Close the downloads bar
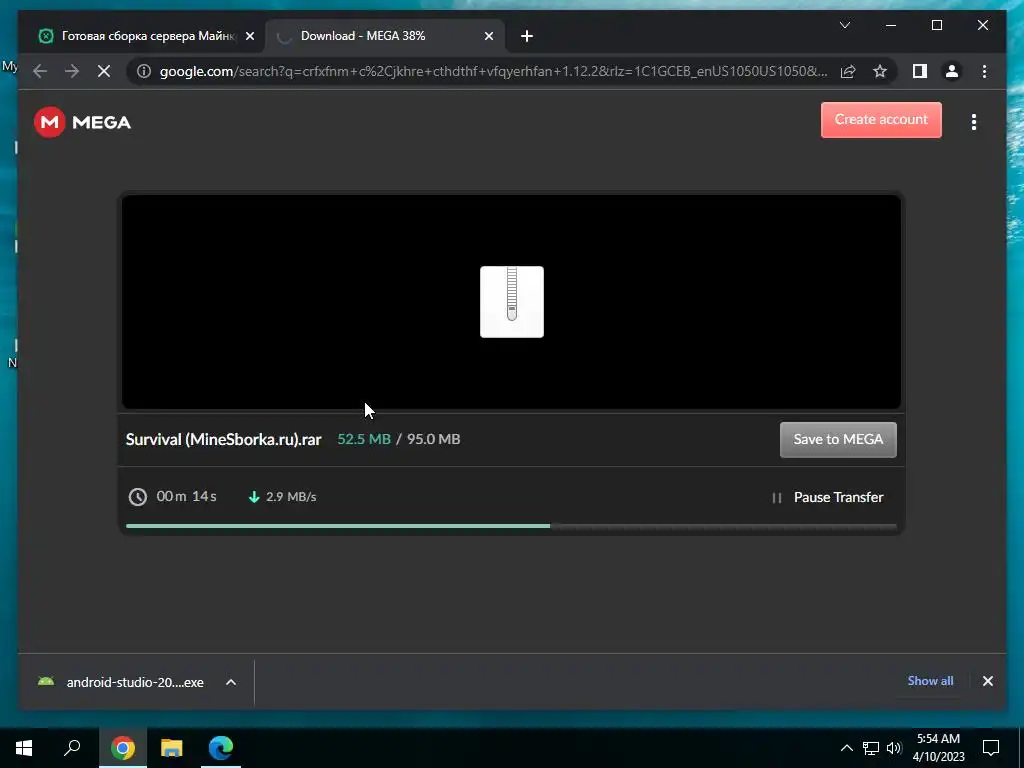This screenshot has height=768, width=1024. pos(988,681)
